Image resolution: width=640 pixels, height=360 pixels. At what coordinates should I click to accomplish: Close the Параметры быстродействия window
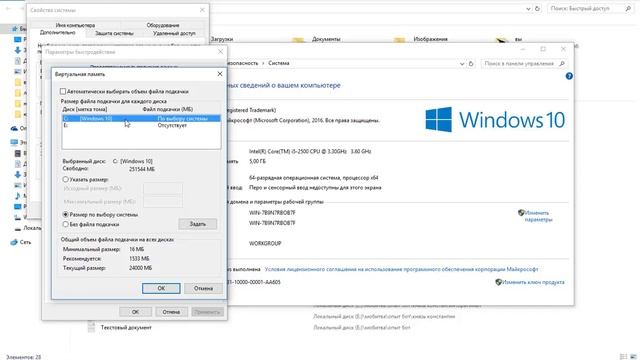click(x=220, y=52)
